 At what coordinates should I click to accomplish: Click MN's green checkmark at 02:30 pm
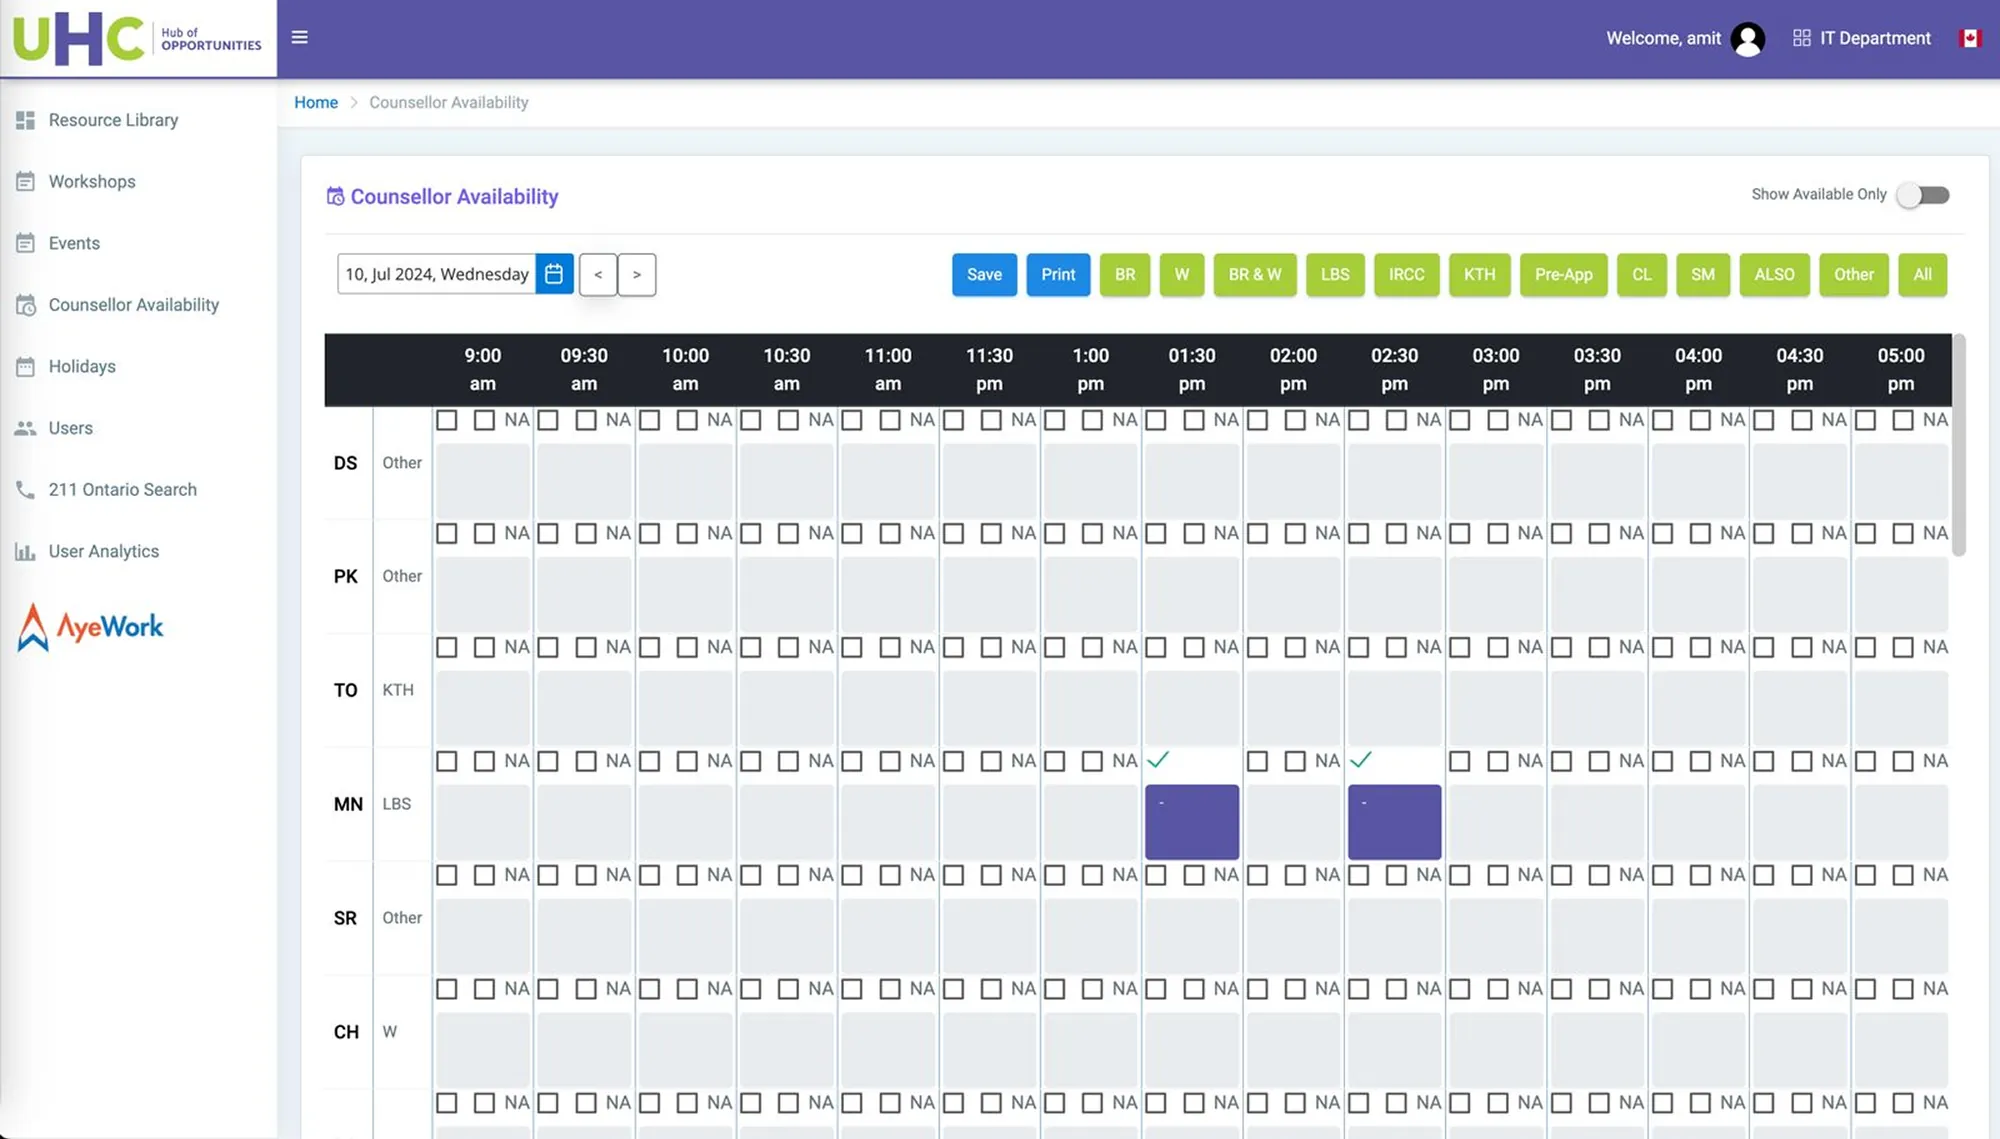pos(1360,760)
